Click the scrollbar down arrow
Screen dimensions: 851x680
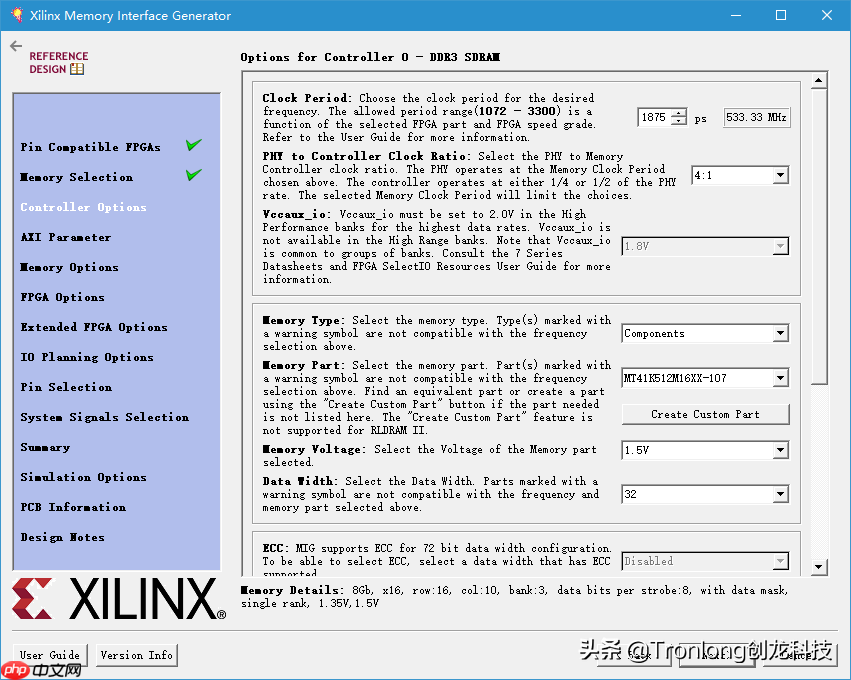click(819, 568)
